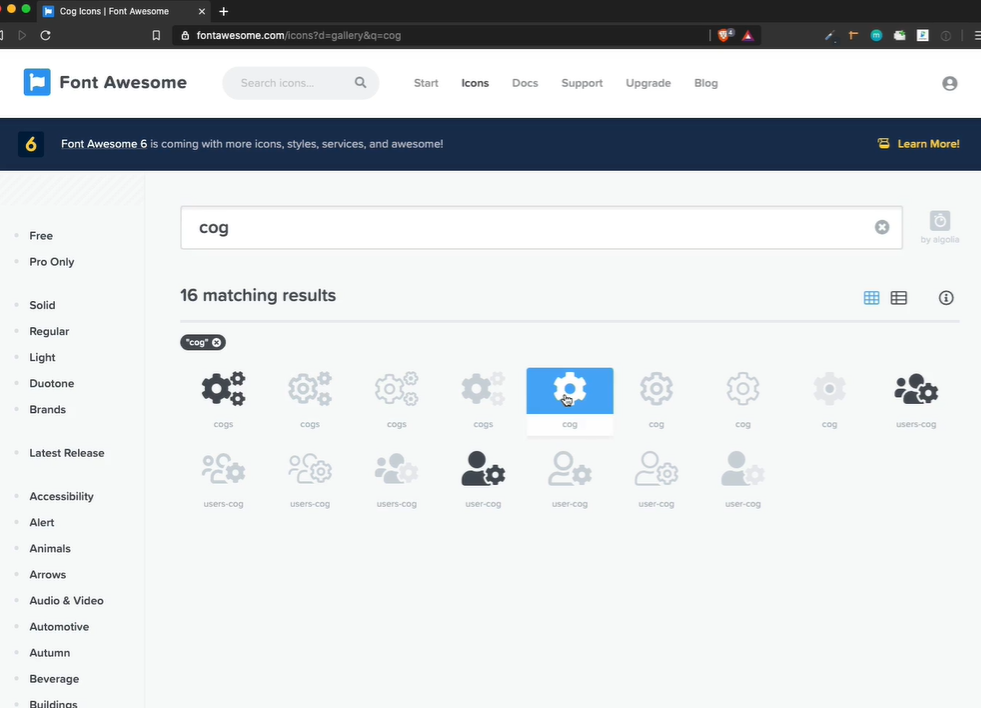Filter by Free icons
Image resolution: width=981 pixels, height=708 pixels.
click(x=41, y=236)
